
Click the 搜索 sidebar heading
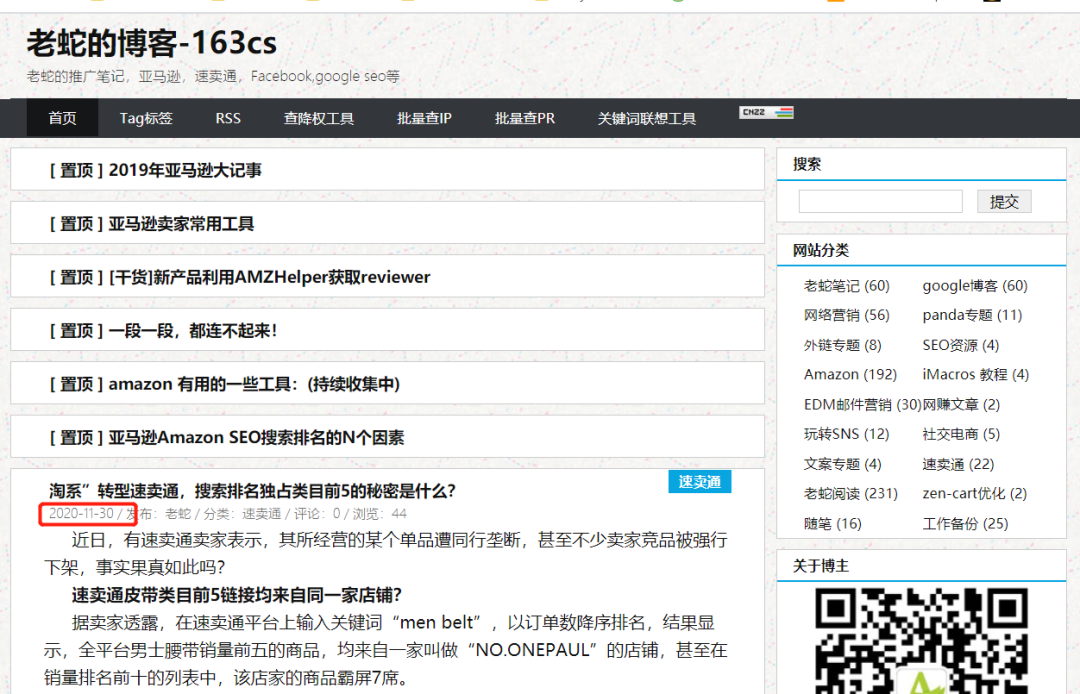click(x=807, y=165)
